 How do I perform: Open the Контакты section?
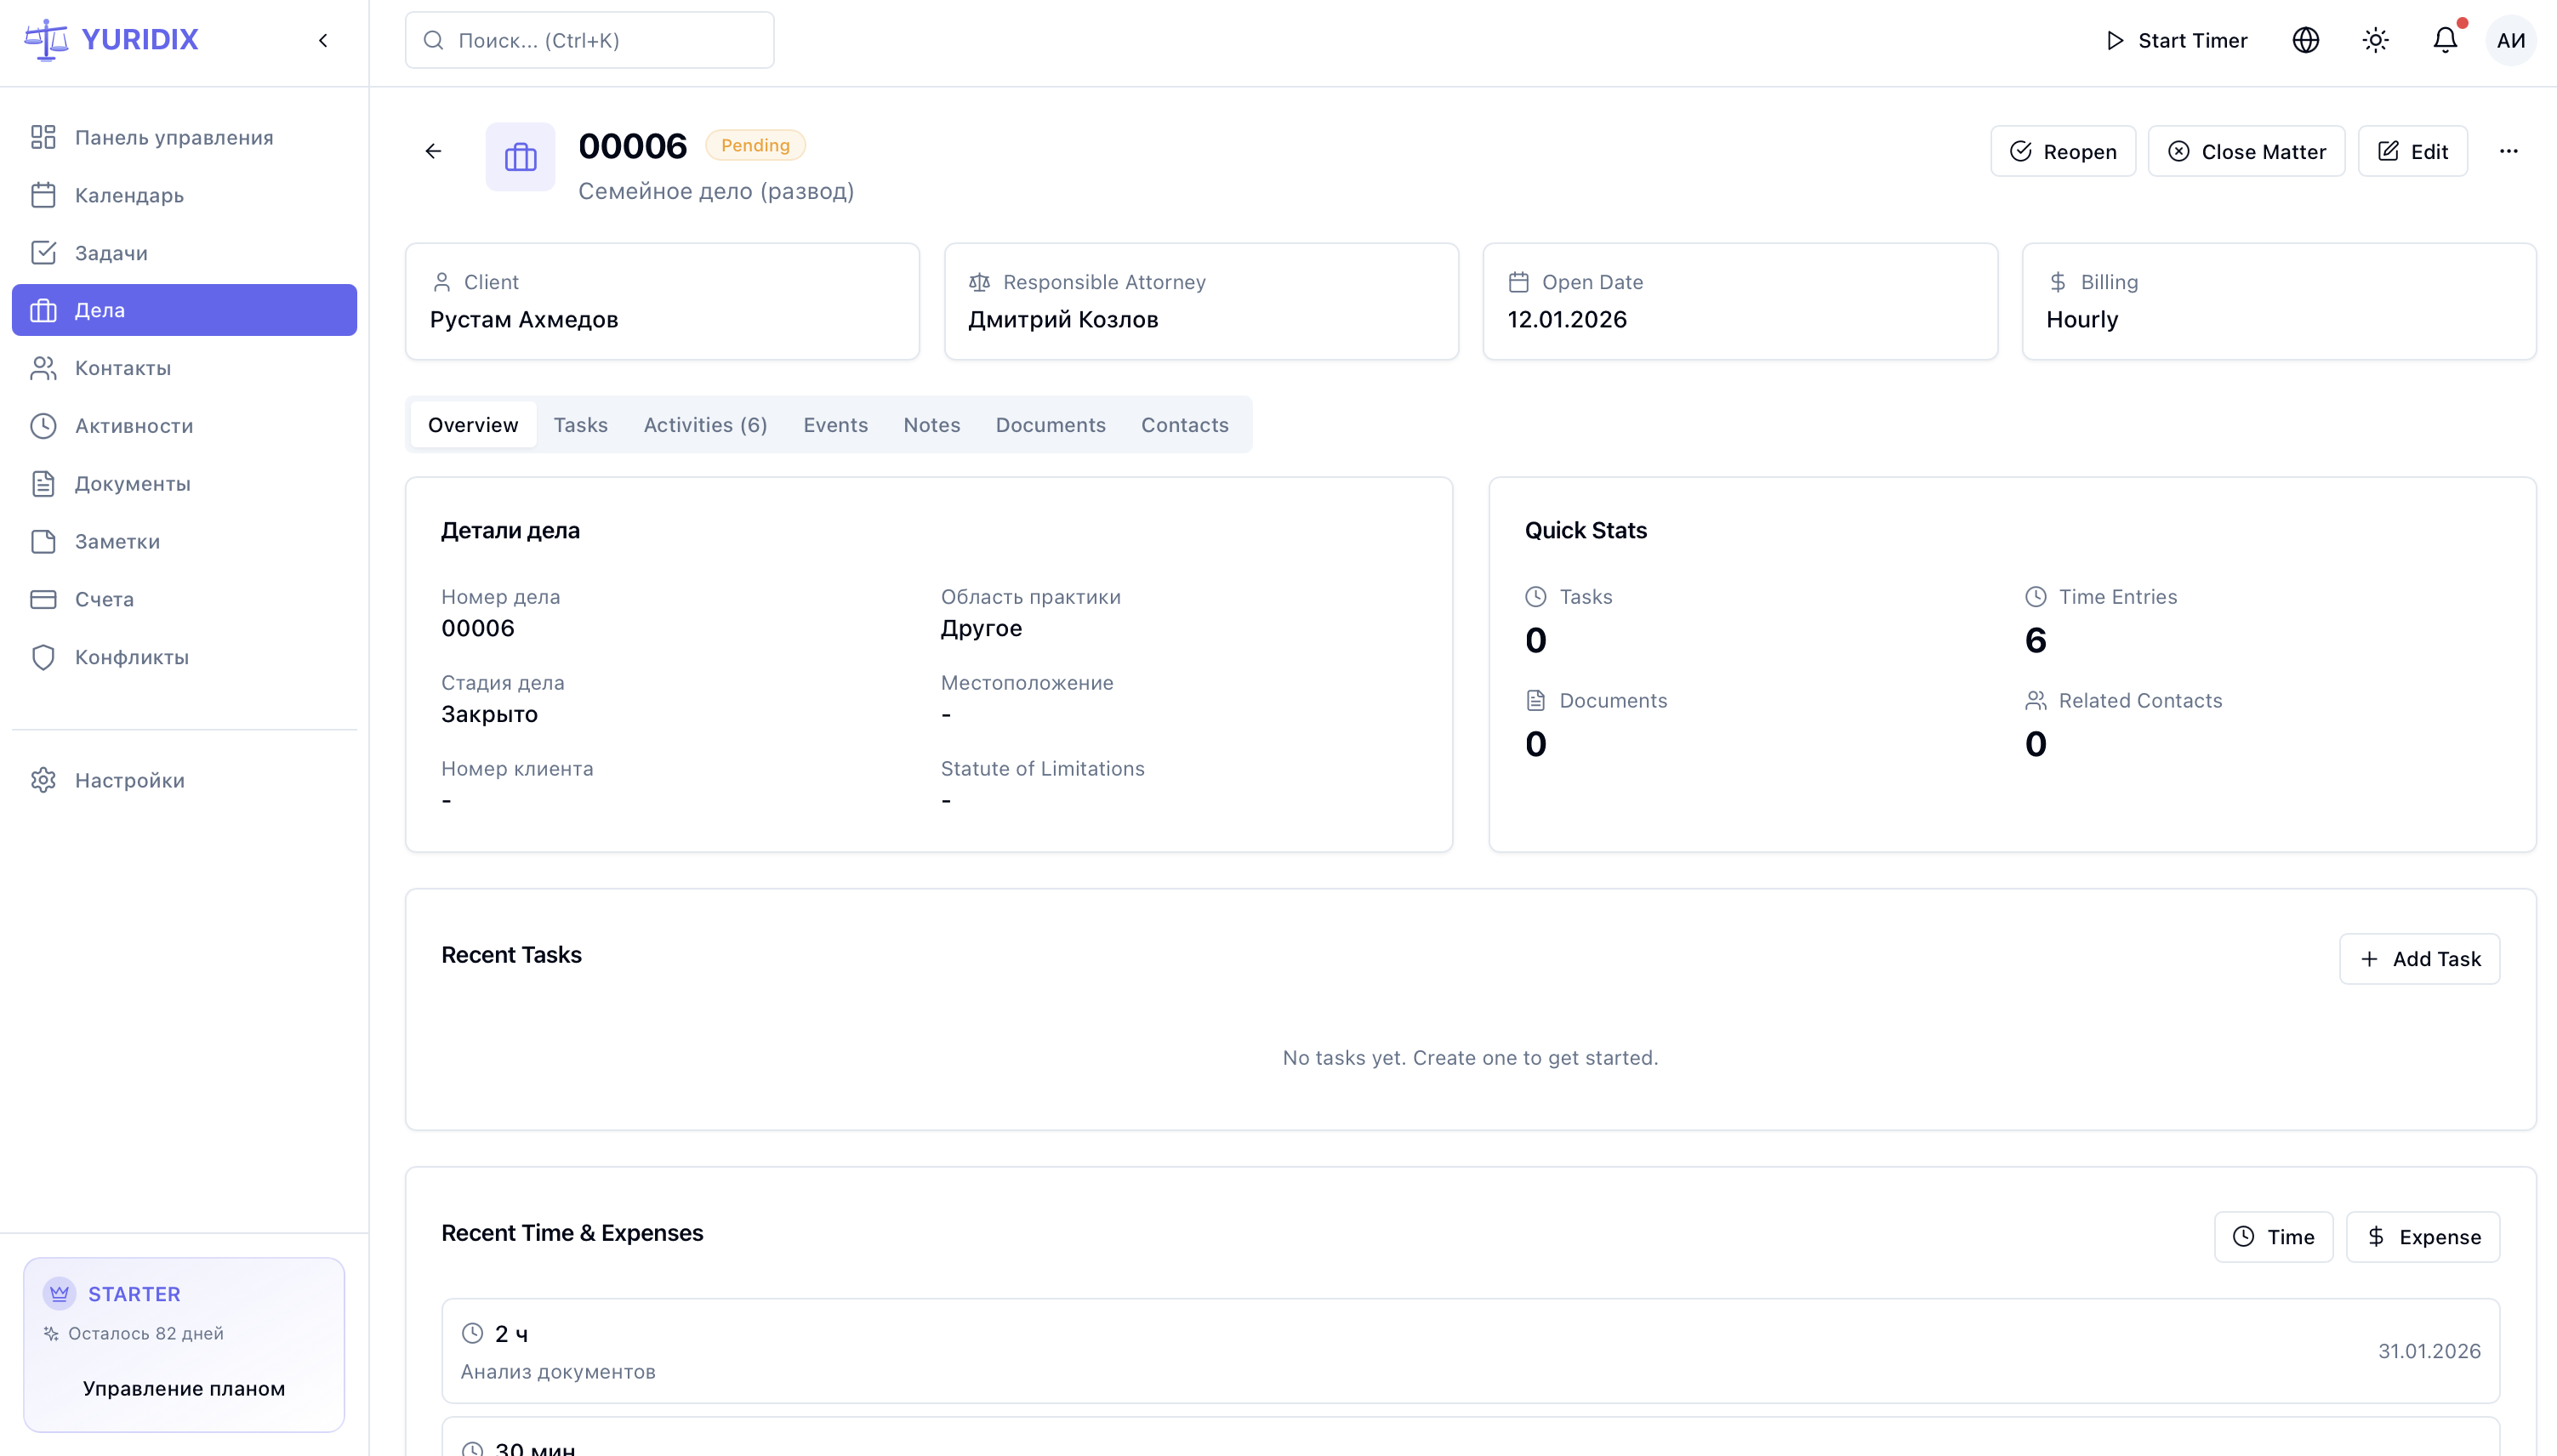tap(123, 367)
